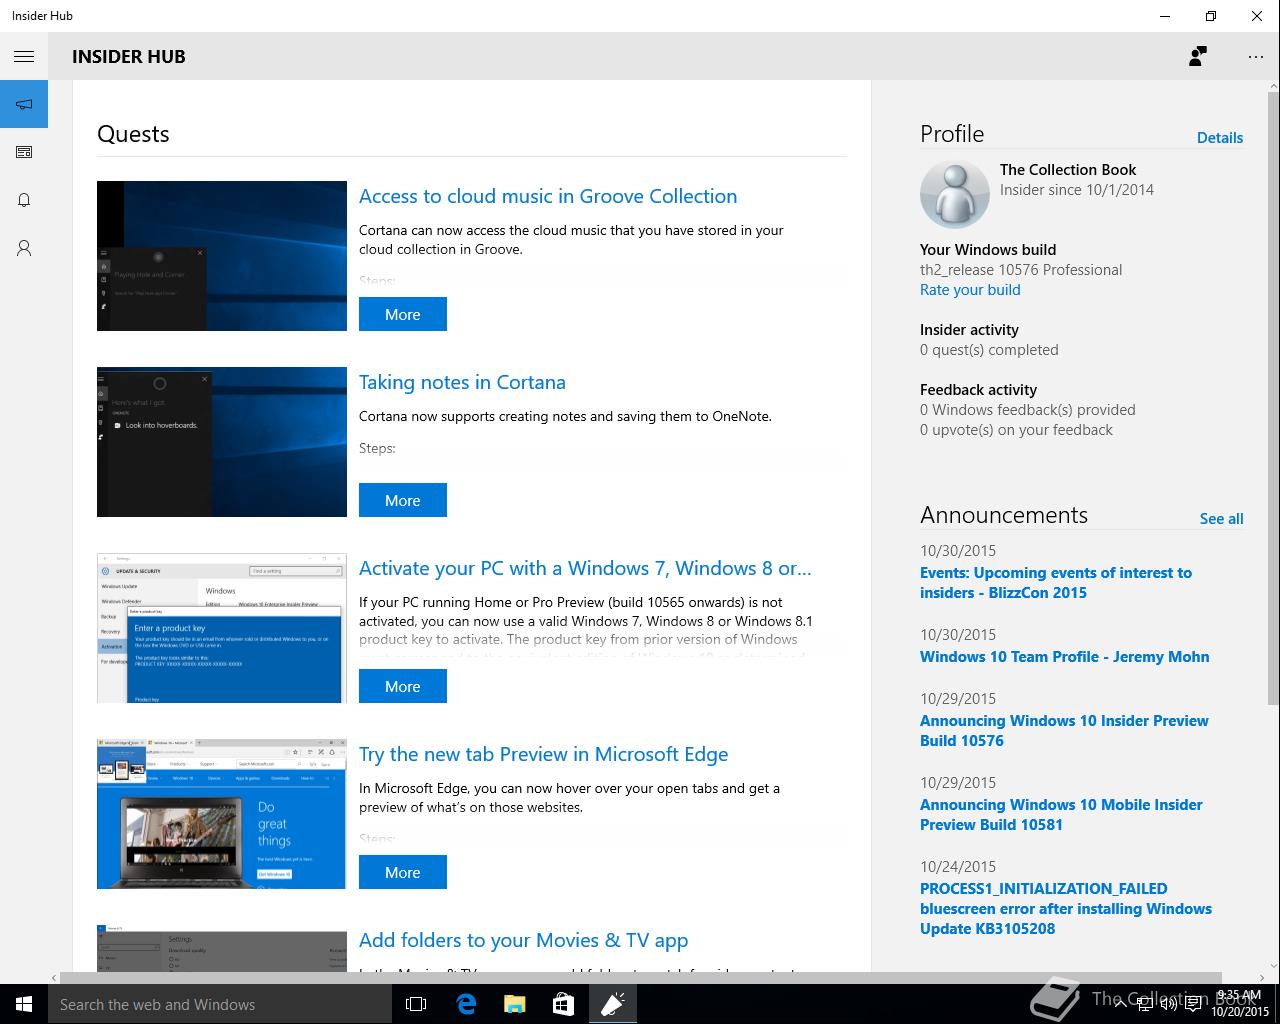Click the Quests section heading
1280x1024 pixels.
coord(133,134)
